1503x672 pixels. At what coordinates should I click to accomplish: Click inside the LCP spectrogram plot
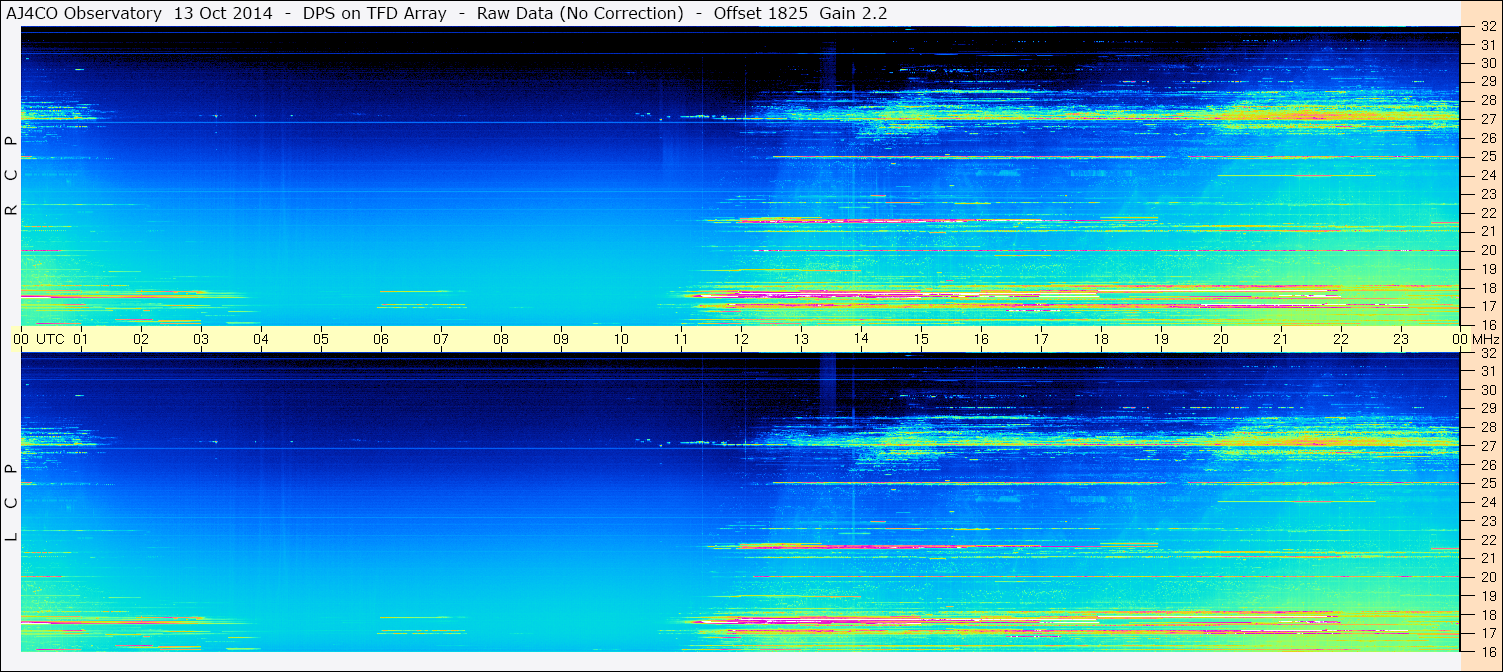(x=741, y=503)
